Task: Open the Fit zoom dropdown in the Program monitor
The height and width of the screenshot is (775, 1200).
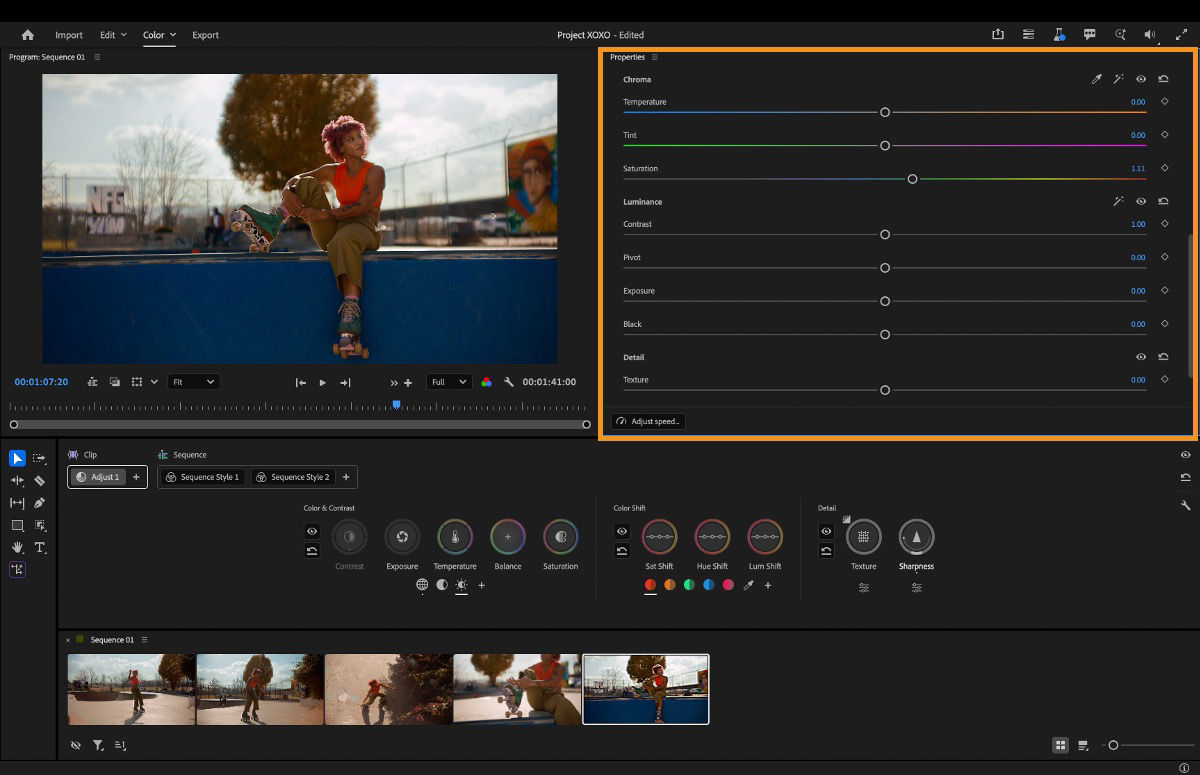Action: pyautogui.click(x=193, y=381)
